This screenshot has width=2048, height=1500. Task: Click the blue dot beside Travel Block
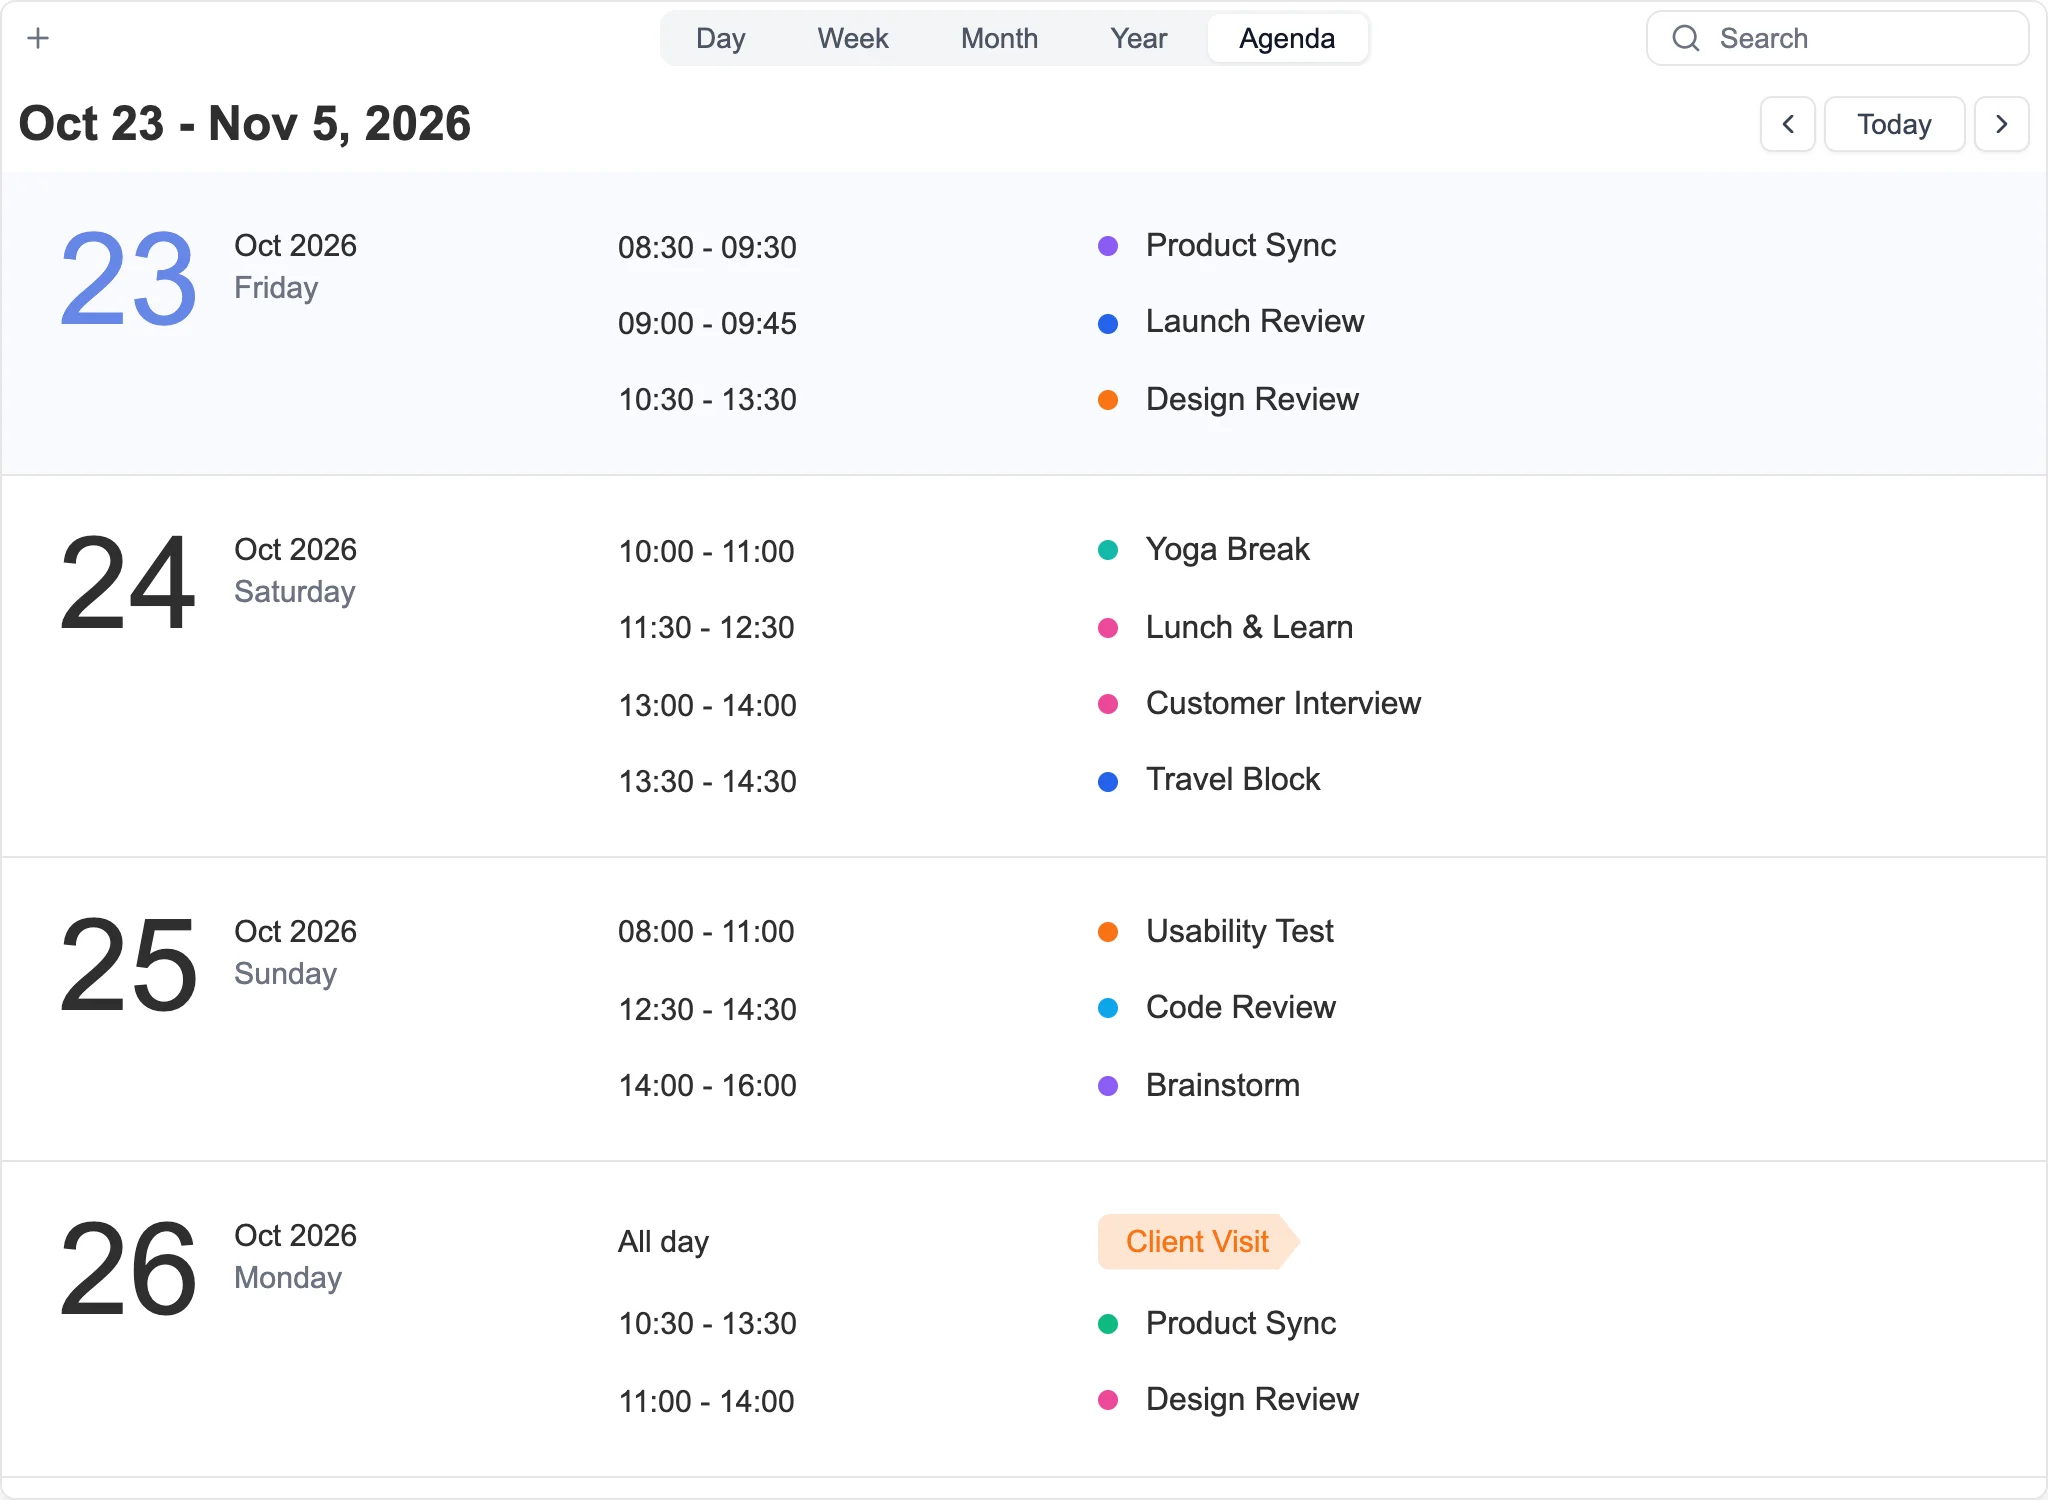(1108, 781)
